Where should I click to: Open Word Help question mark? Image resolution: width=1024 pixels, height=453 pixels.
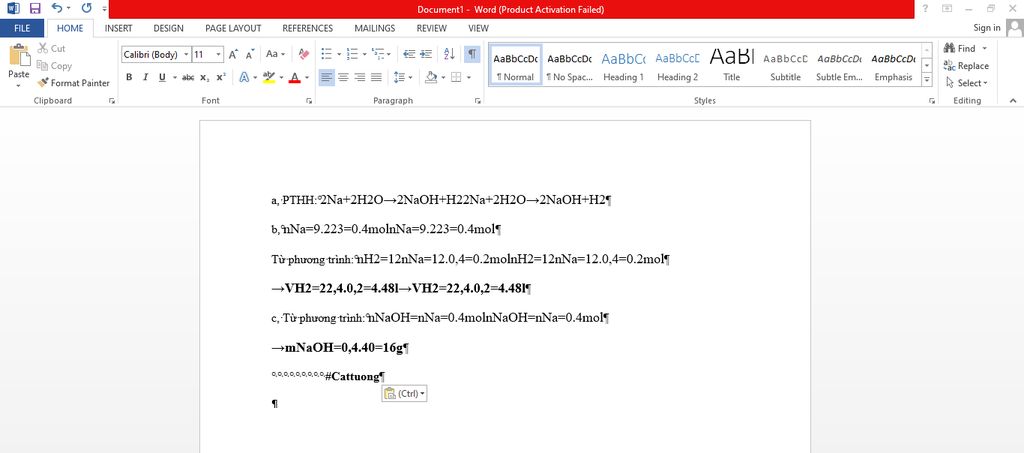pos(925,8)
